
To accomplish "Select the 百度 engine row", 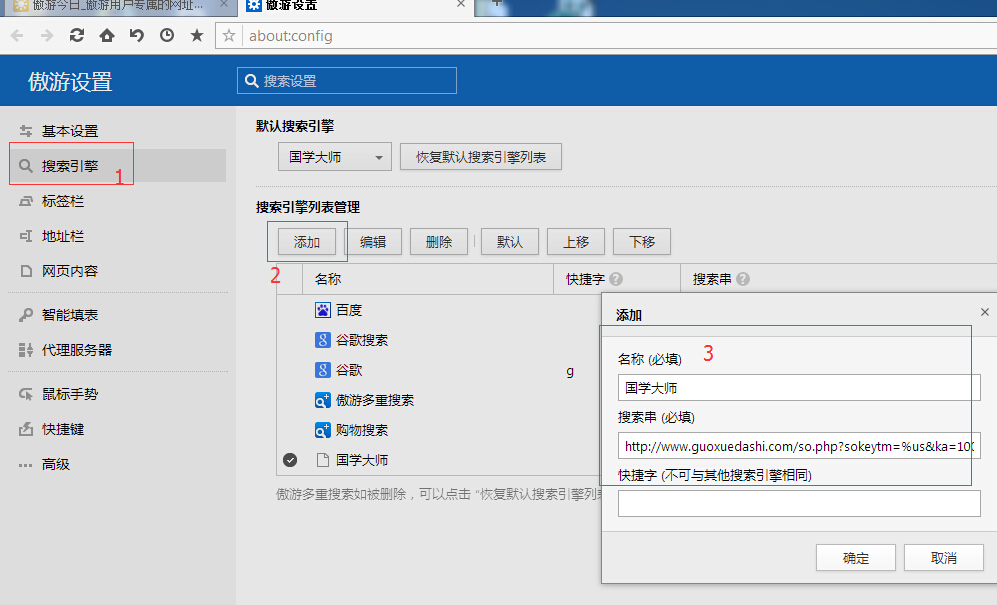I will click(x=439, y=310).
